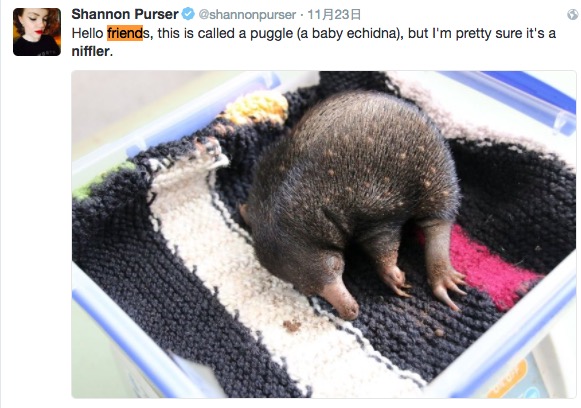Viewport: 581px width, 408px height.
Task: Click the blue container lid clip in photo
Action: click(x=562, y=122)
